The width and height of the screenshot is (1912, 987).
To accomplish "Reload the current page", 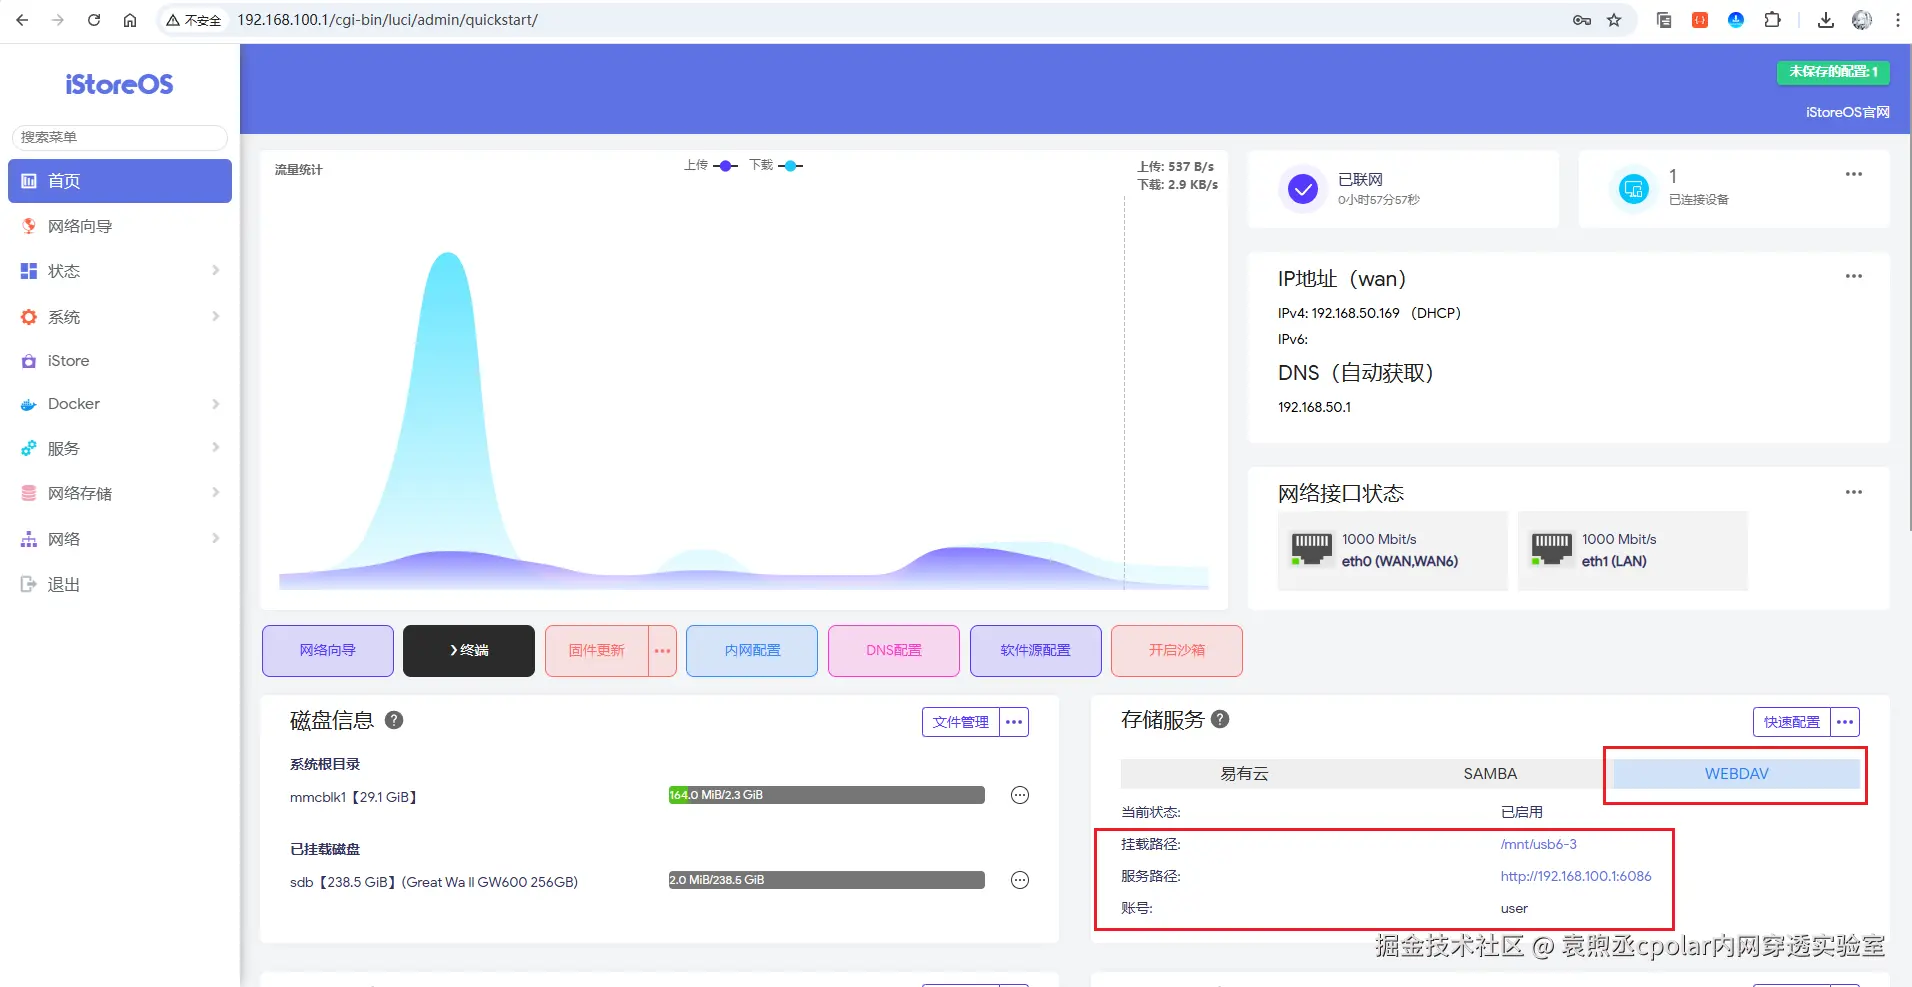I will [x=94, y=20].
